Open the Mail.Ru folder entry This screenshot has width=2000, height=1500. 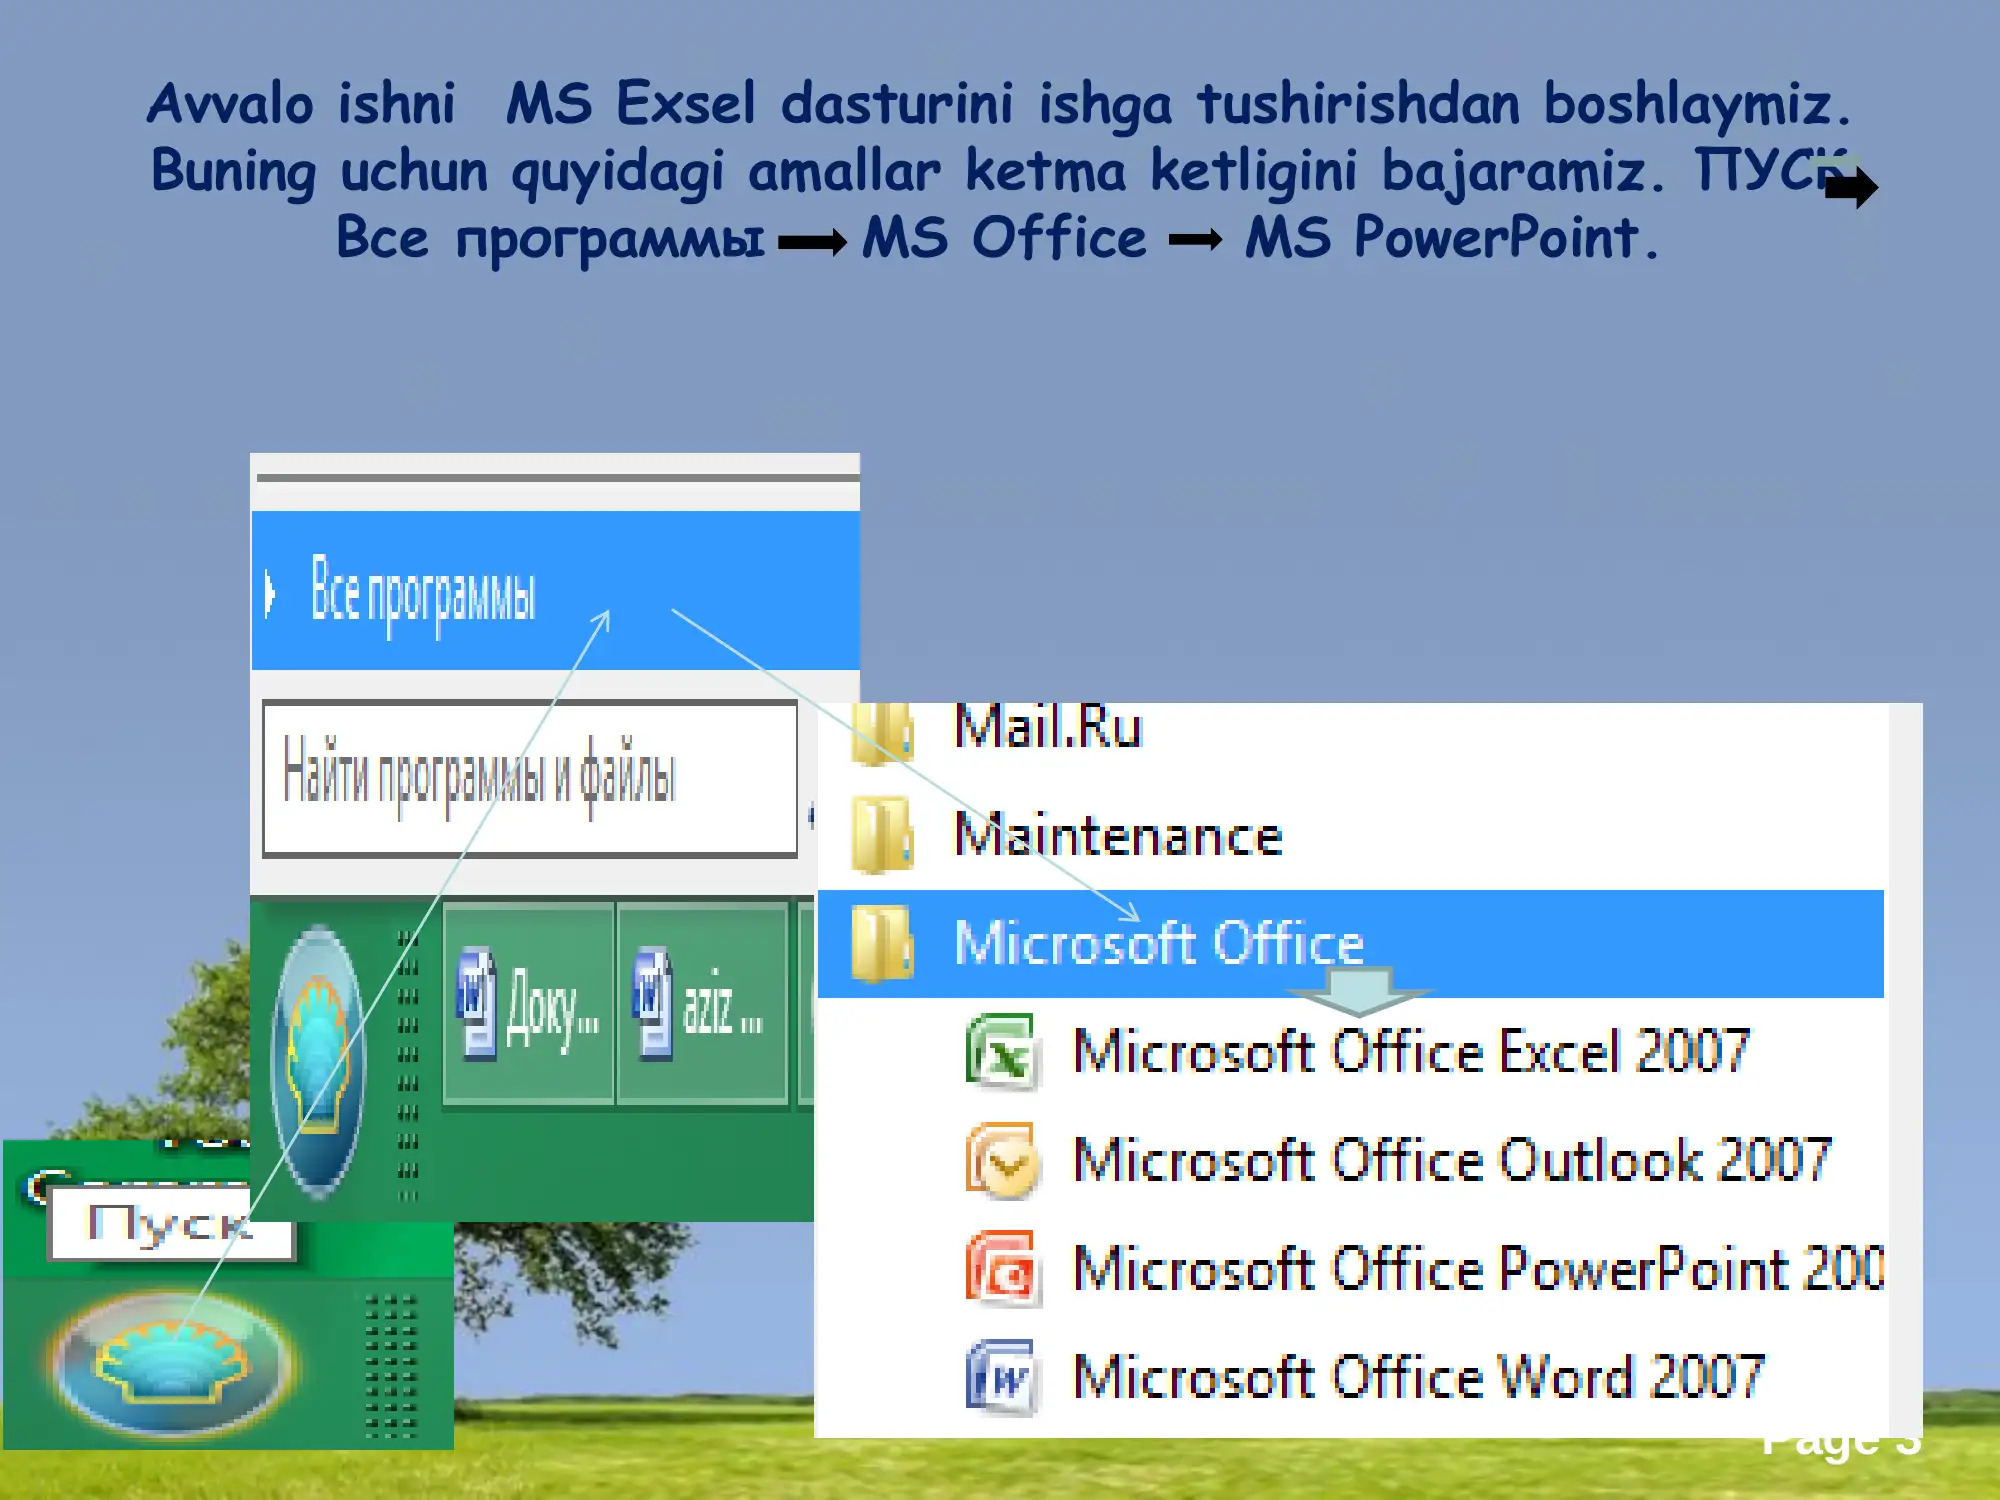point(1048,727)
